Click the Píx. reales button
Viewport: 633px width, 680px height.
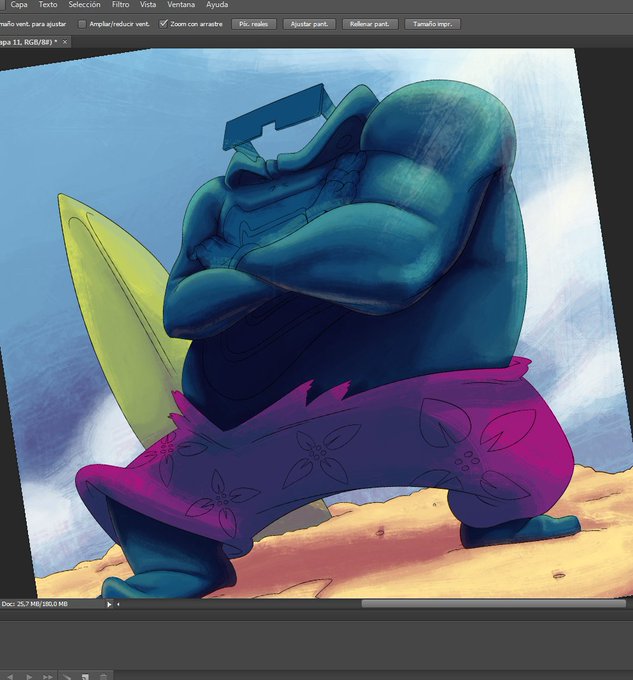[x=254, y=24]
